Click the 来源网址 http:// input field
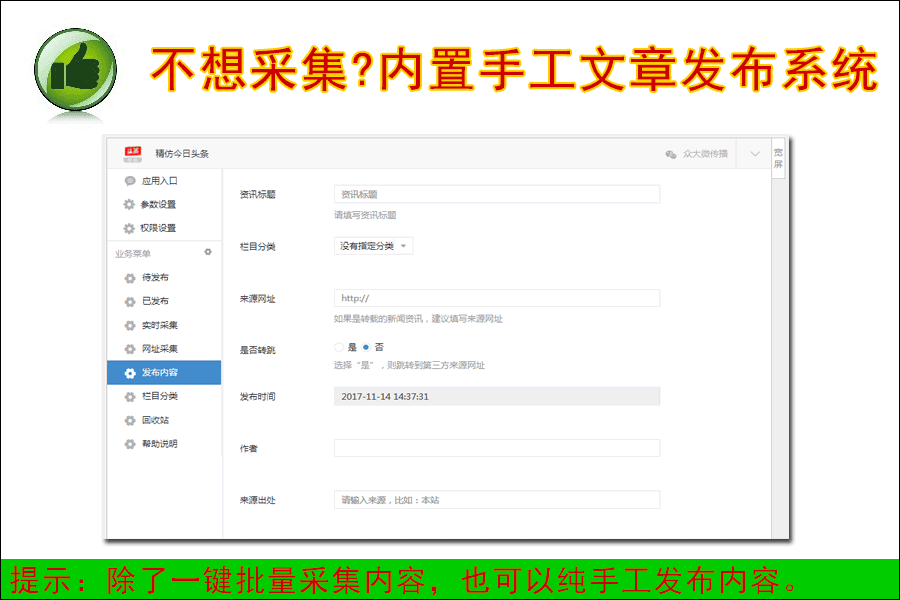This screenshot has height=600, width=900. point(496,298)
